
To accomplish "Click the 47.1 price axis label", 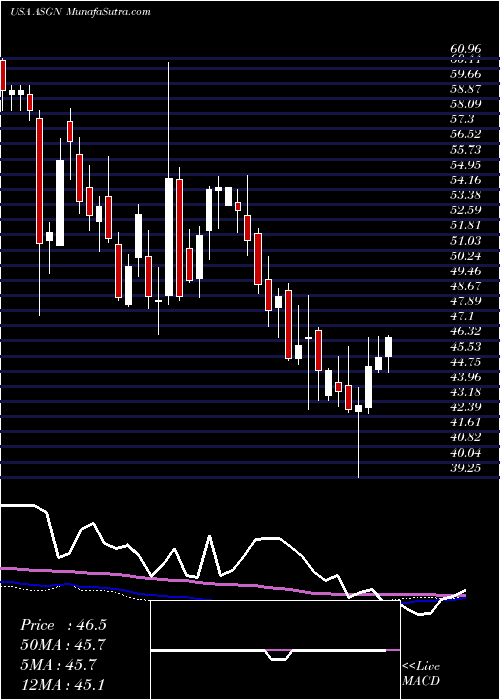I will tap(462, 317).
